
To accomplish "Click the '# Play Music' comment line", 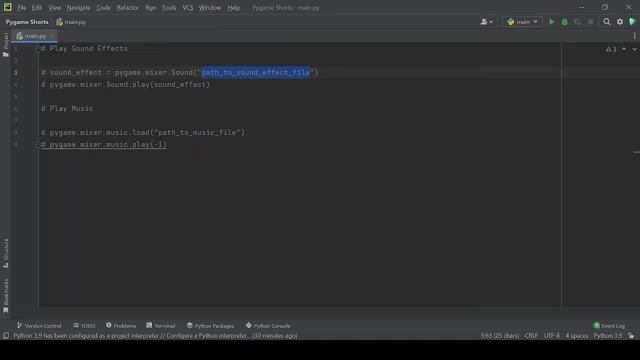I will click(x=67, y=109).
